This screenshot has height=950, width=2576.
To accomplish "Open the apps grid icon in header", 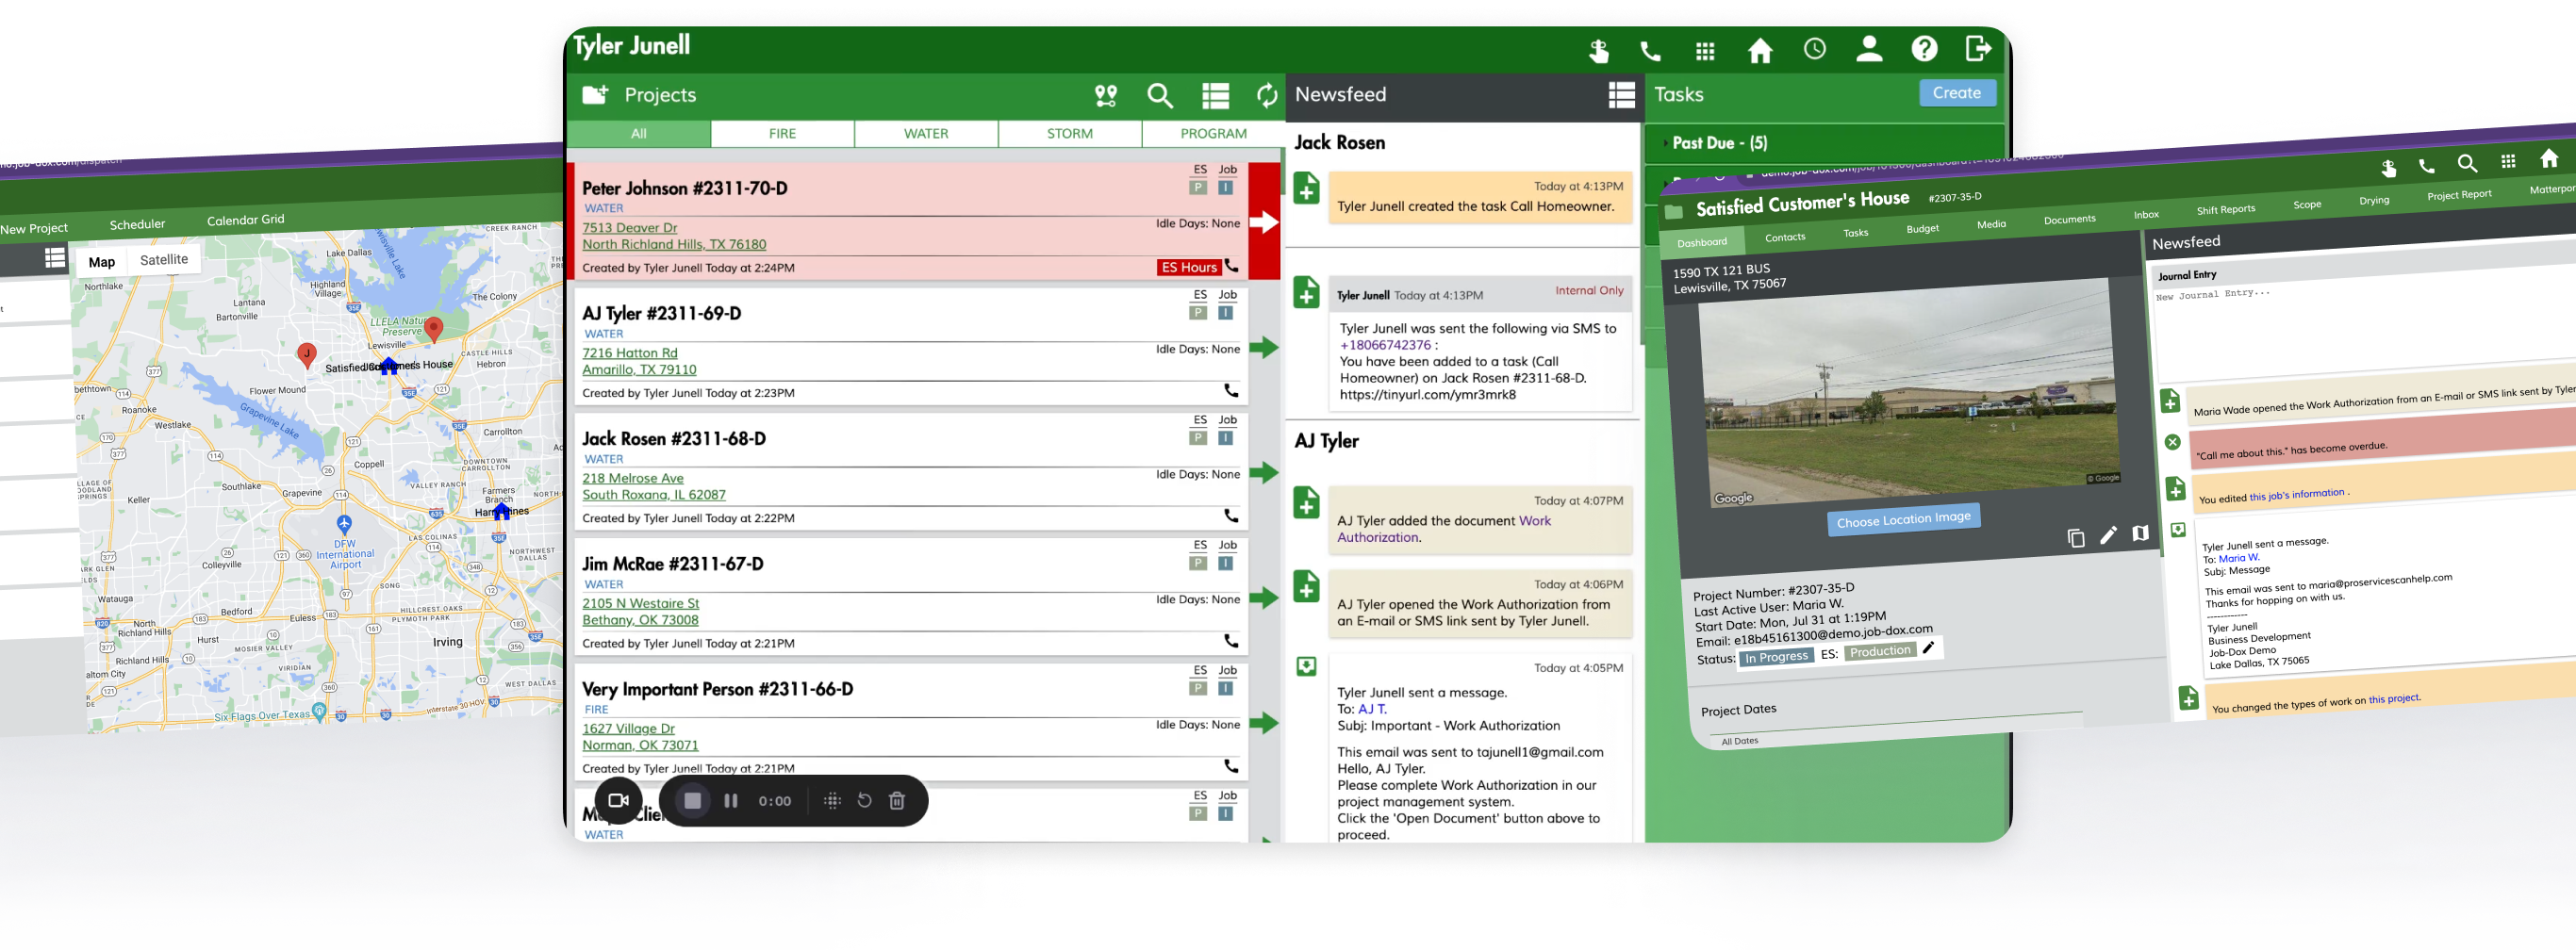I will pyautogui.click(x=1705, y=51).
